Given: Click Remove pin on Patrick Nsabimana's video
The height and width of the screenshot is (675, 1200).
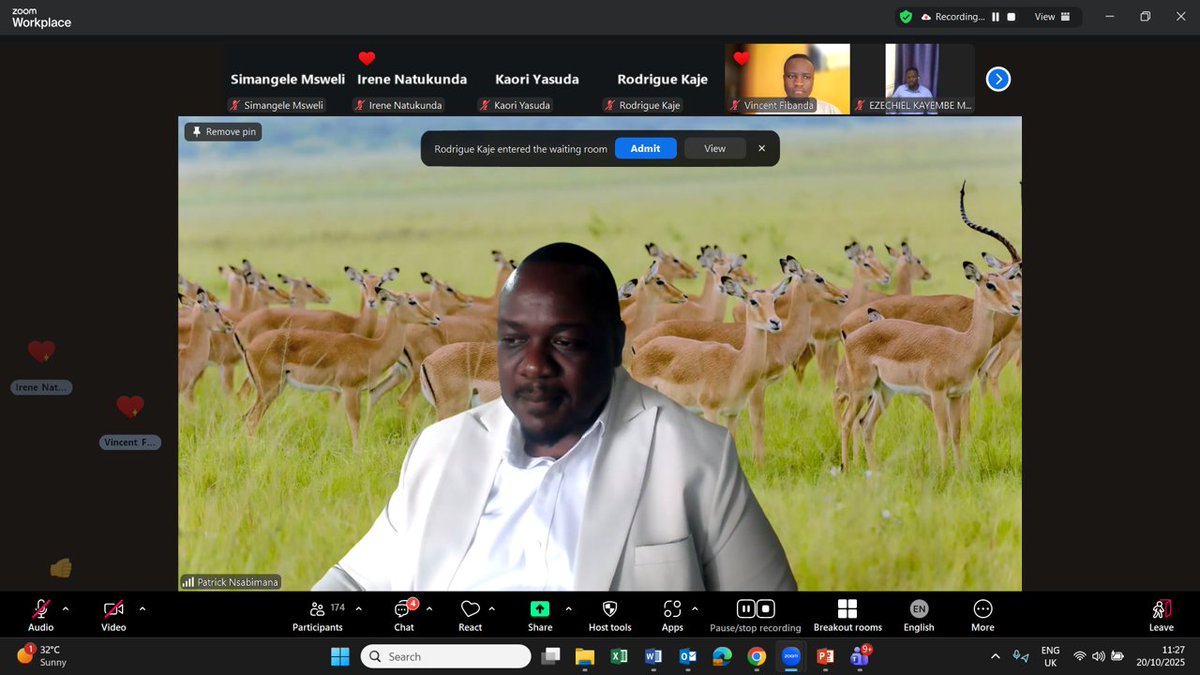Looking at the screenshot, I should [222, 131].
